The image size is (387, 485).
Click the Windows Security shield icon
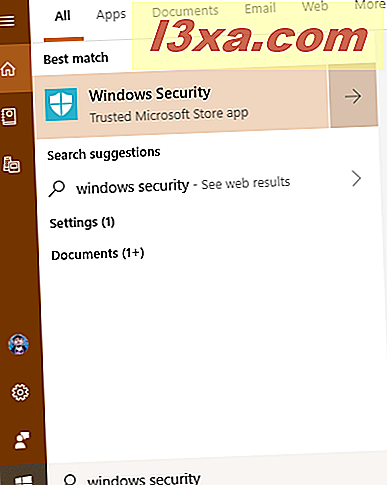point(61,104)
